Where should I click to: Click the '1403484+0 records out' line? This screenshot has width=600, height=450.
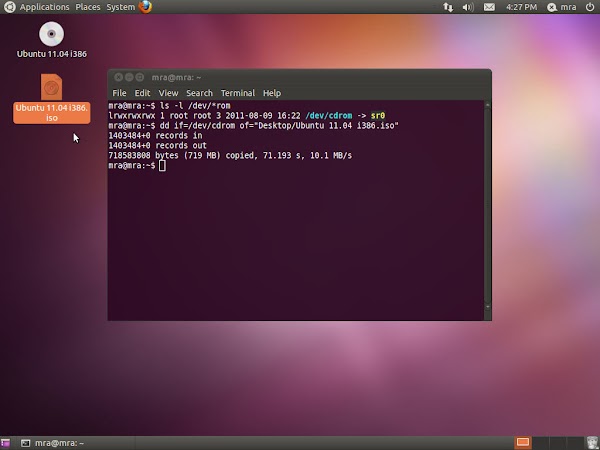[157, 145]
